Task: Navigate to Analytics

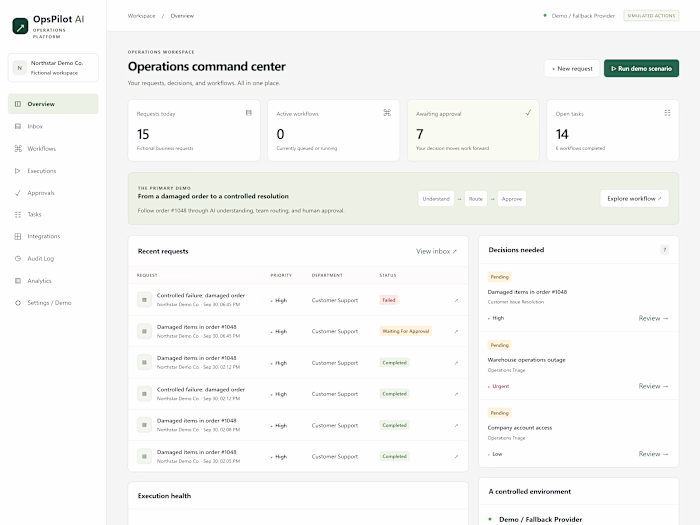Action: click(x=53, y=281)
